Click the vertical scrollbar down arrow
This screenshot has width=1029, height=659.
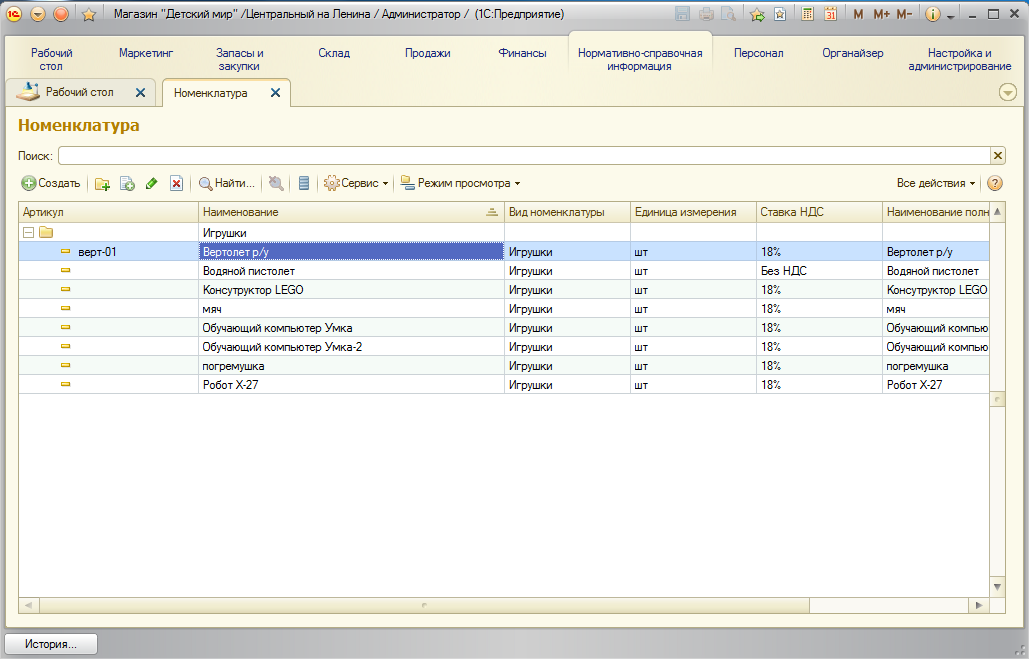(997, 587)
